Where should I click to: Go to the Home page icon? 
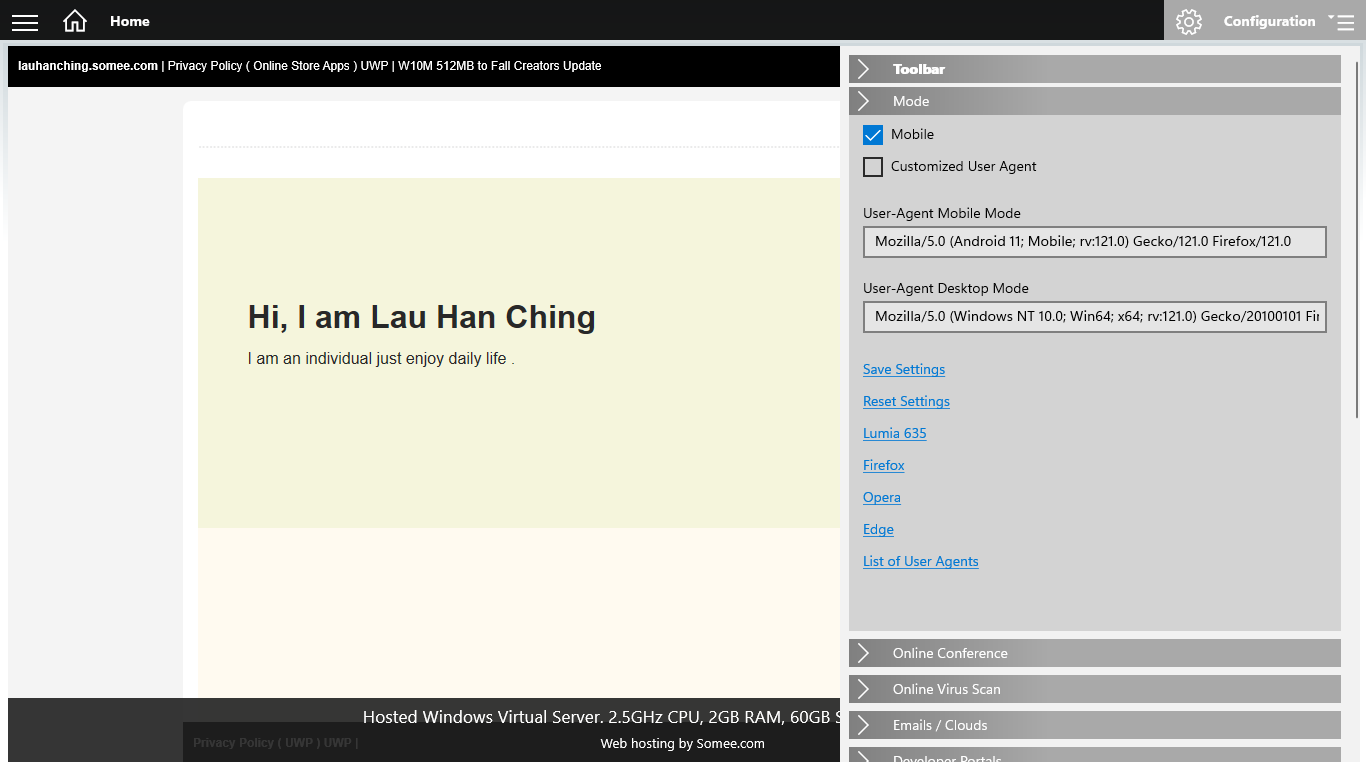point(75,21)
